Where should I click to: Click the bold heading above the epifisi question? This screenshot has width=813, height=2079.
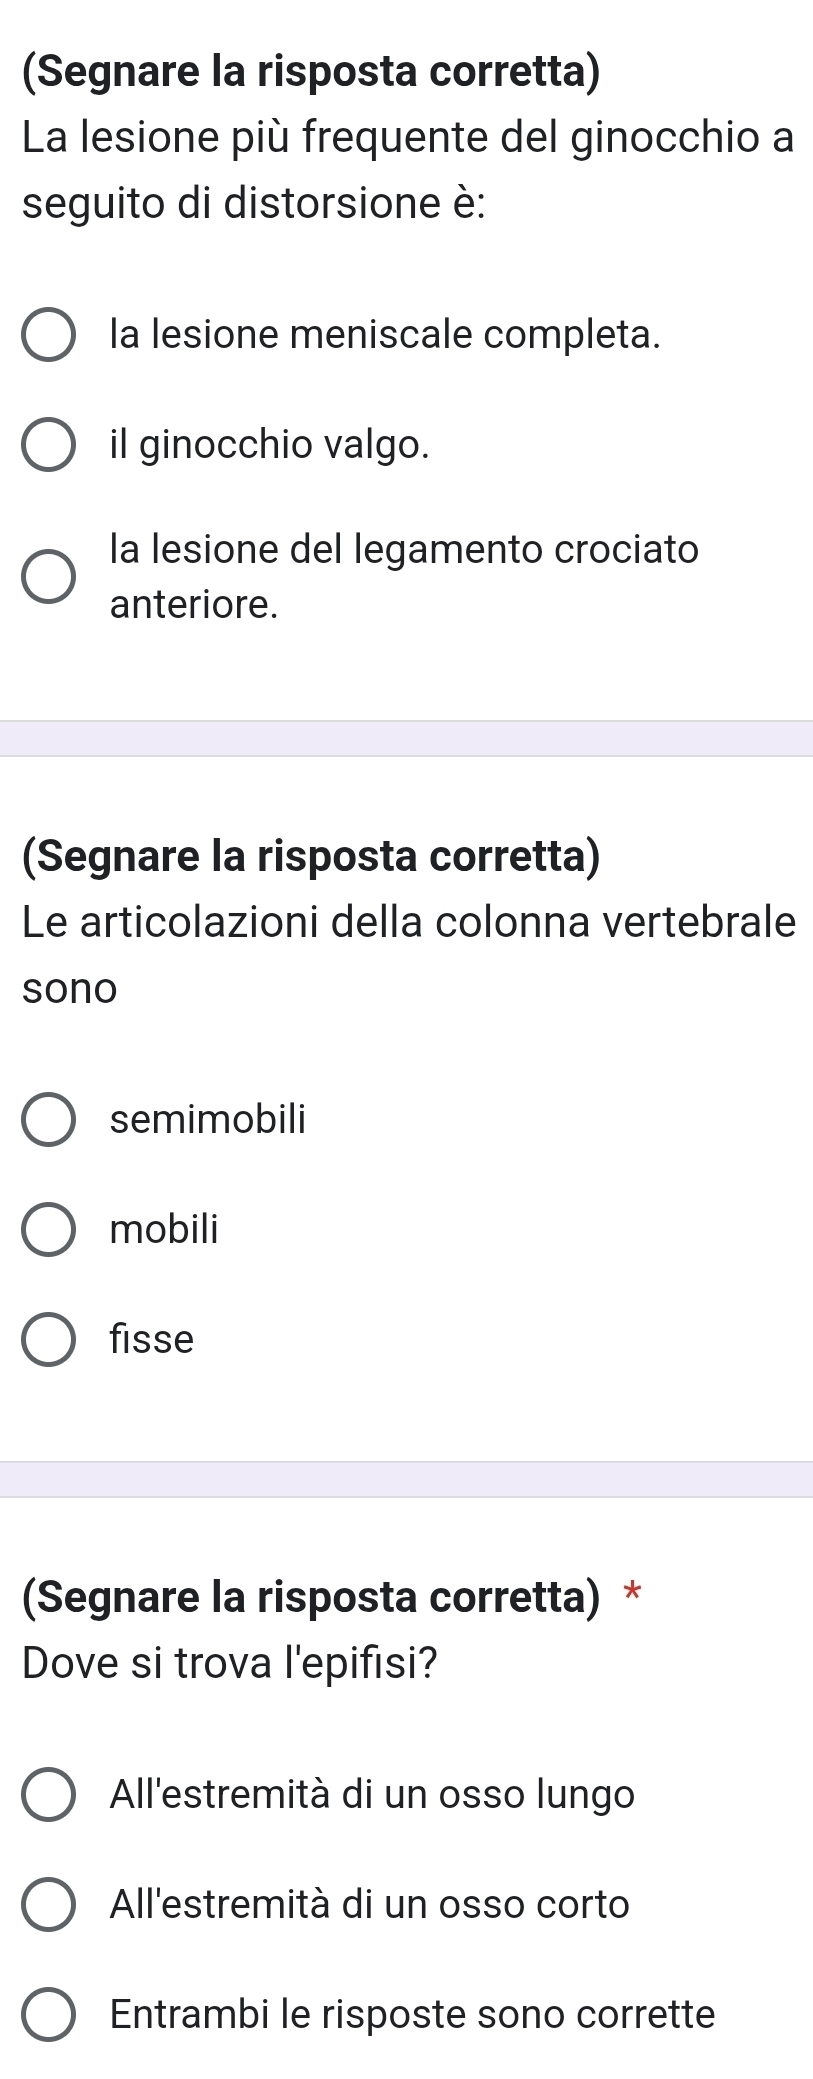(x=311, y=1597)
